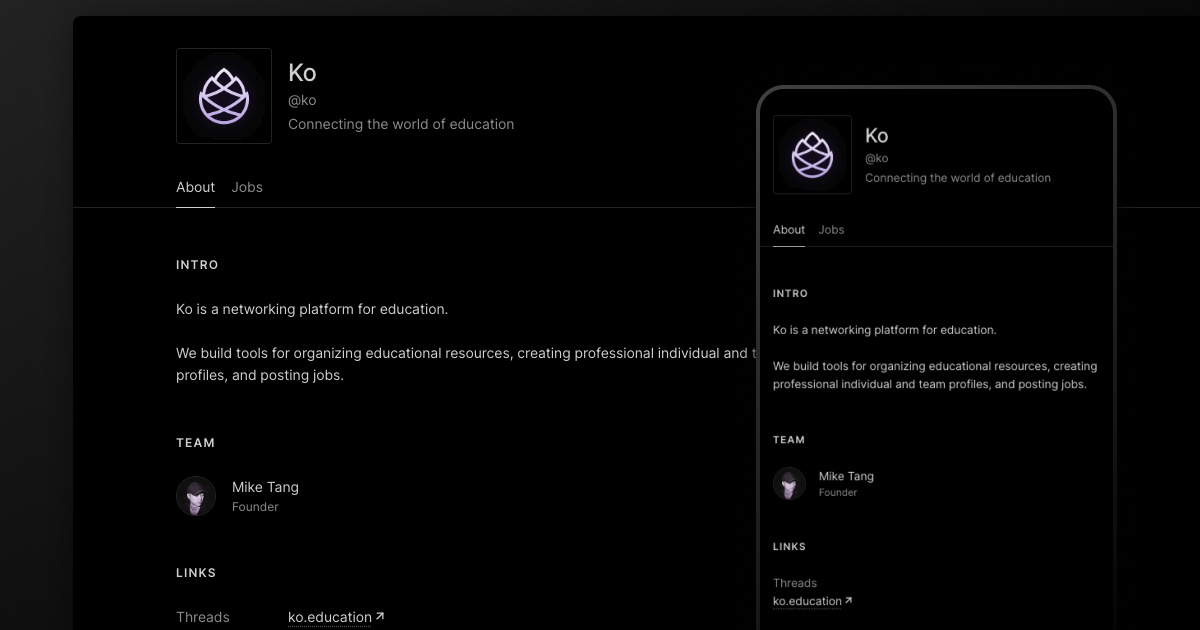Click the large "Ko" title in desktop header

302,72
